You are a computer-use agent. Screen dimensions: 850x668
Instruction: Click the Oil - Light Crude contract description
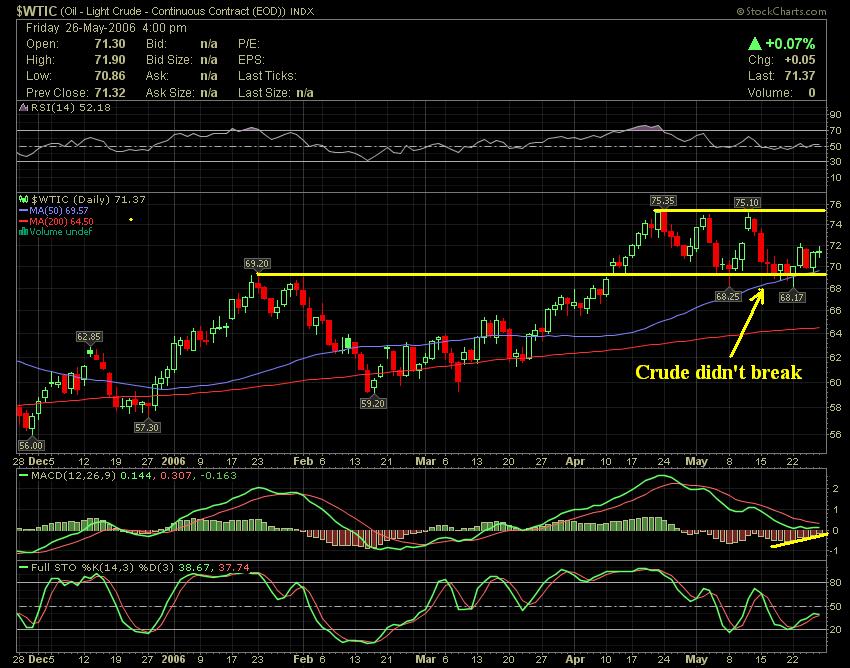(173, 11)
